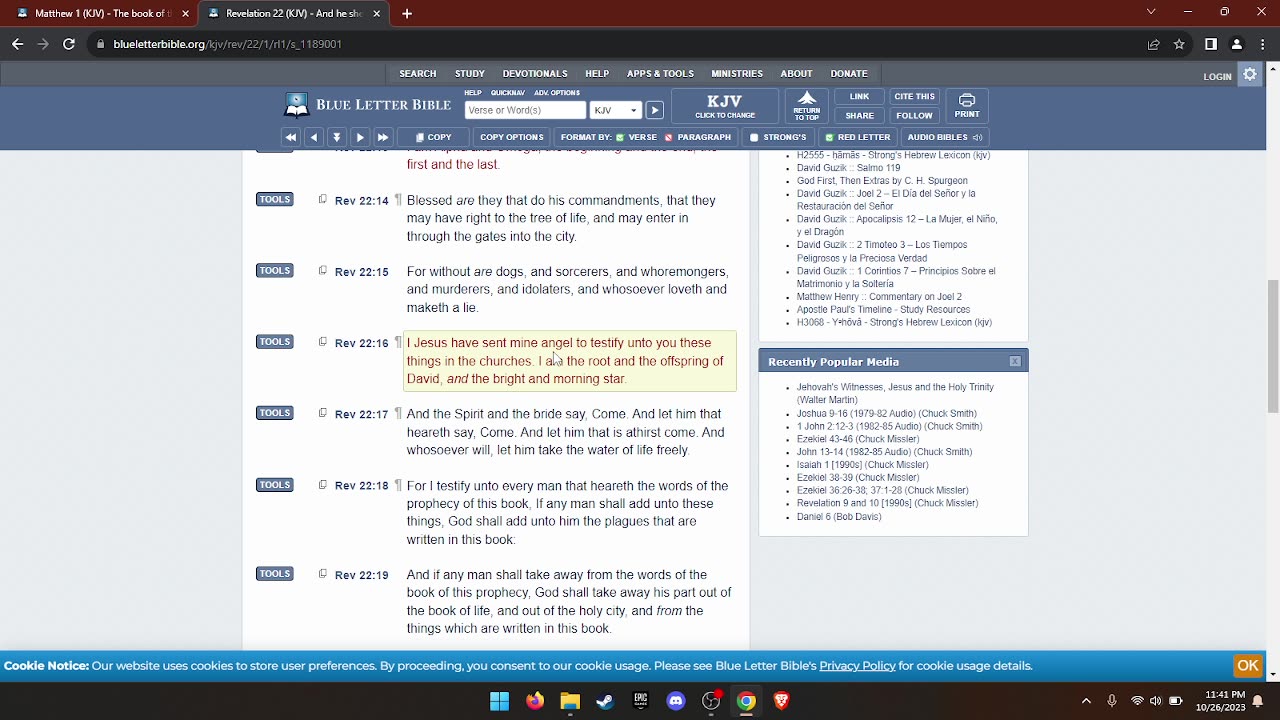Bookmark page with the star icon
This screenshot has height=720, width=1280.
click(x=1179, y=44)
